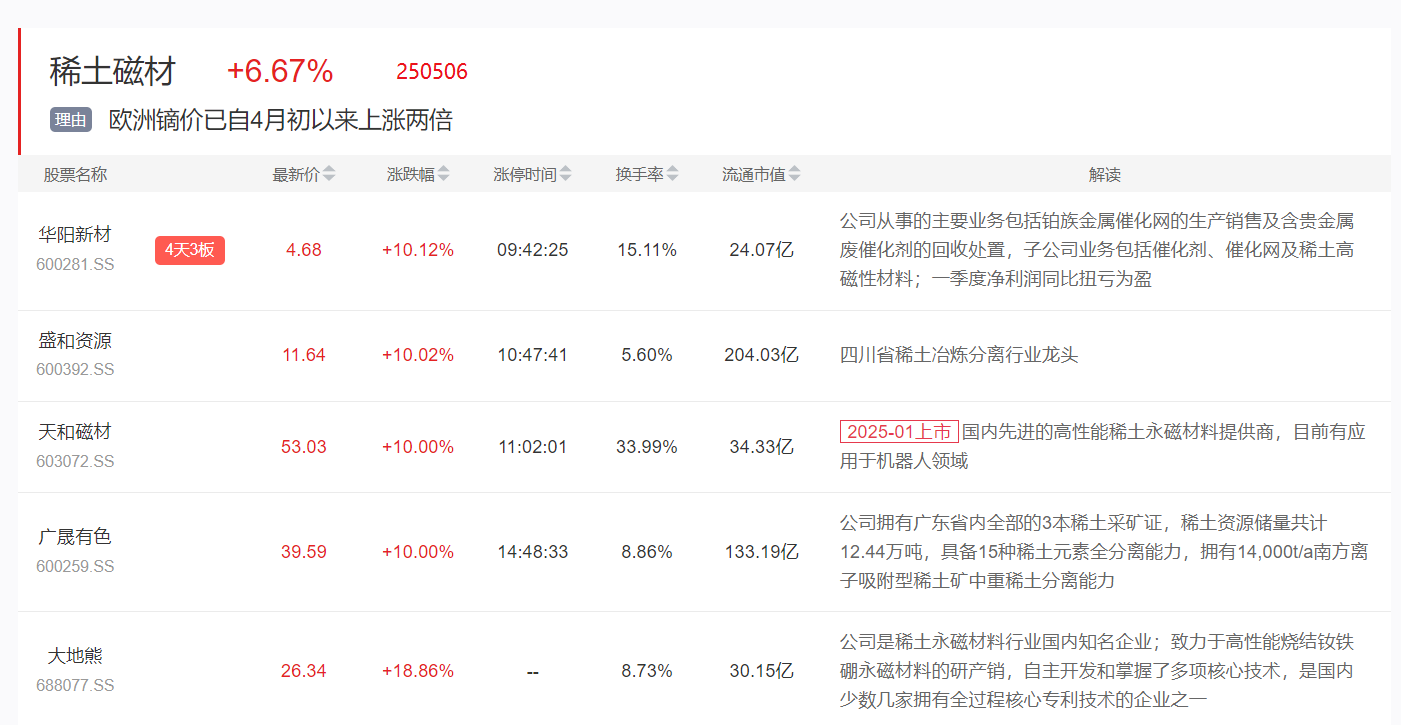Image resolution: width=1401 pixels, height=725 pixels.
Task: Click market cap 24.07亿
Action: (762, 250)
